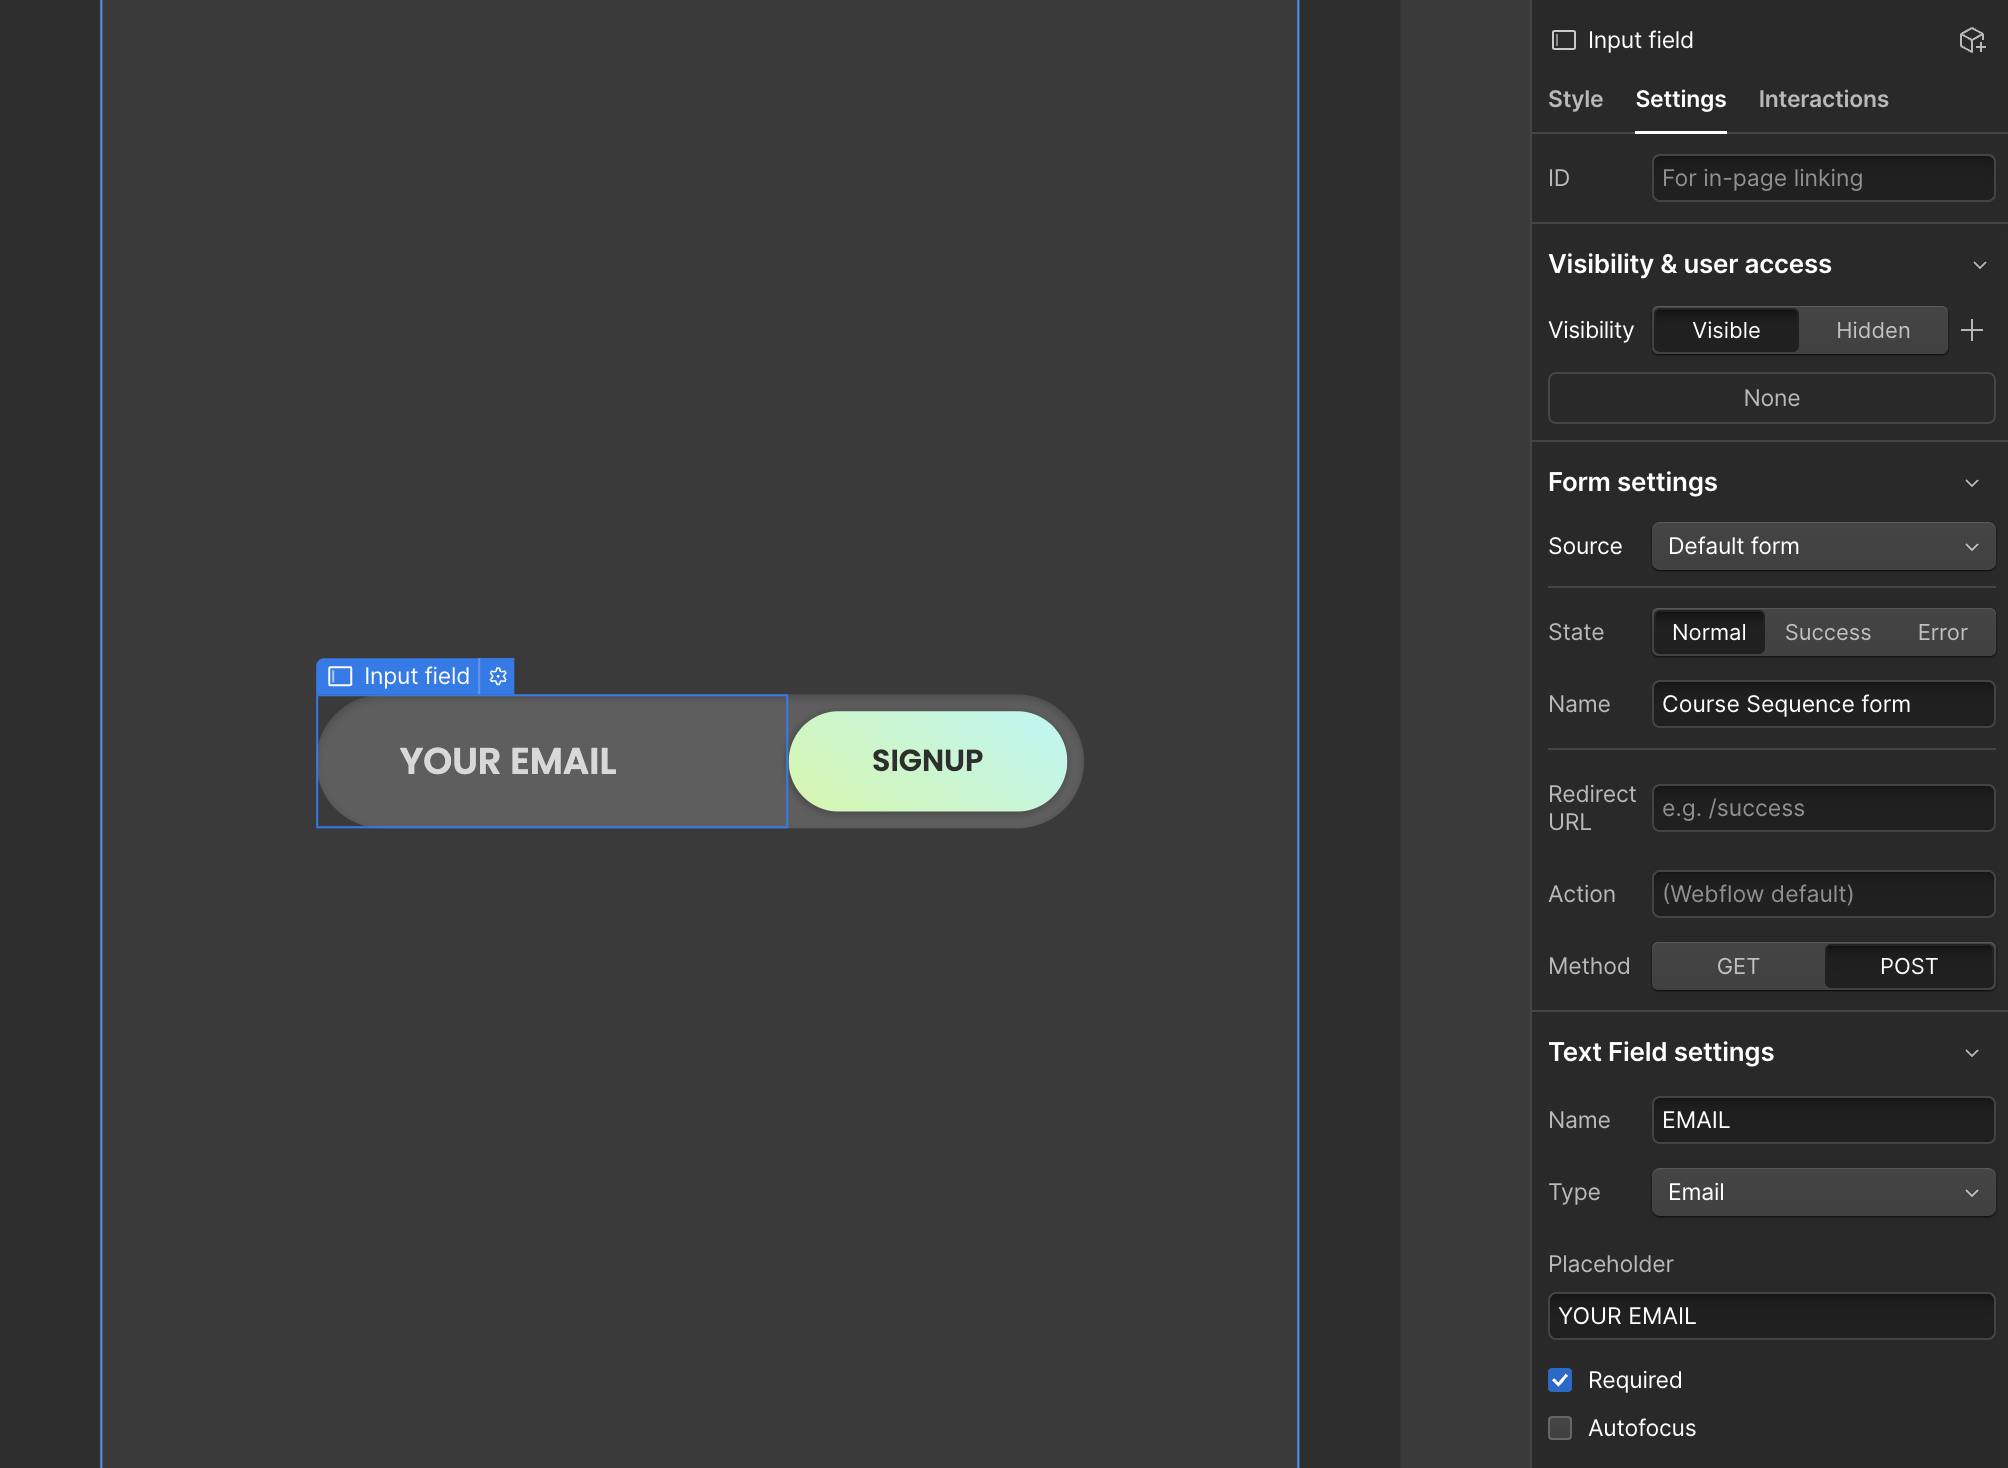The image size is (2008, 1468).
Task: Edit the Placeholder YOUR EMAIL field
Action: pos(1771,1316)
